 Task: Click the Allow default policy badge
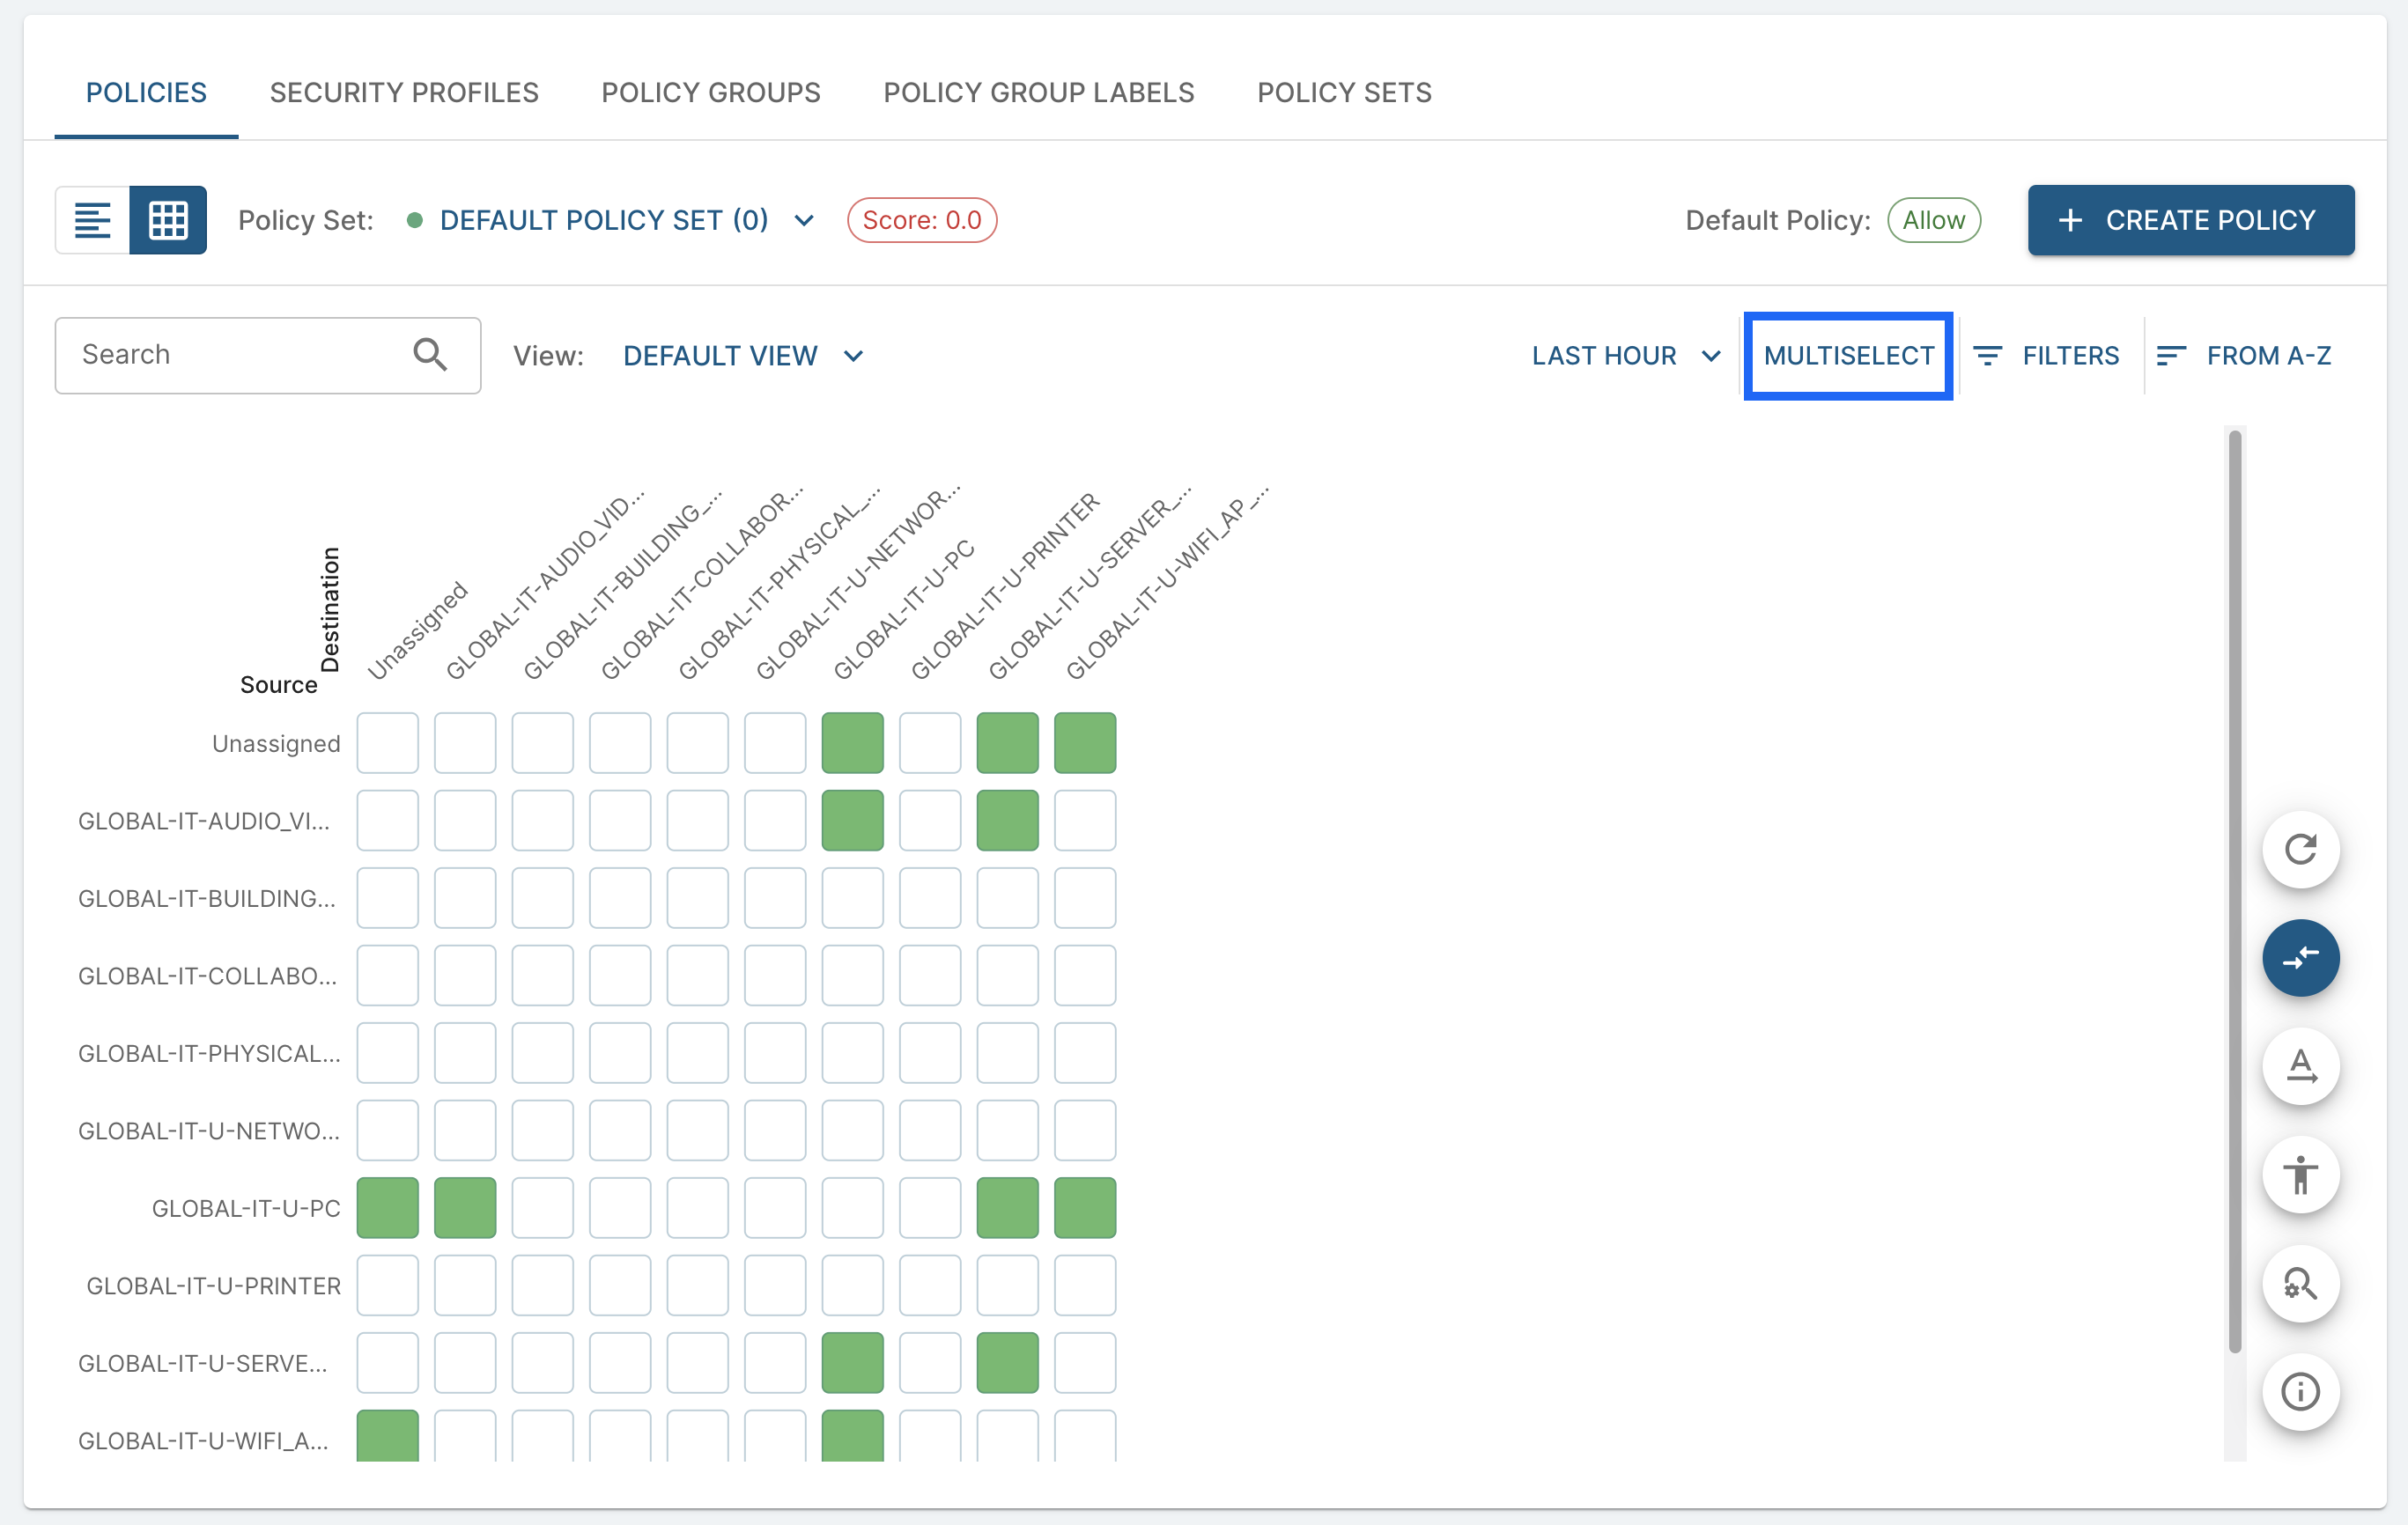coord(1933,220)
